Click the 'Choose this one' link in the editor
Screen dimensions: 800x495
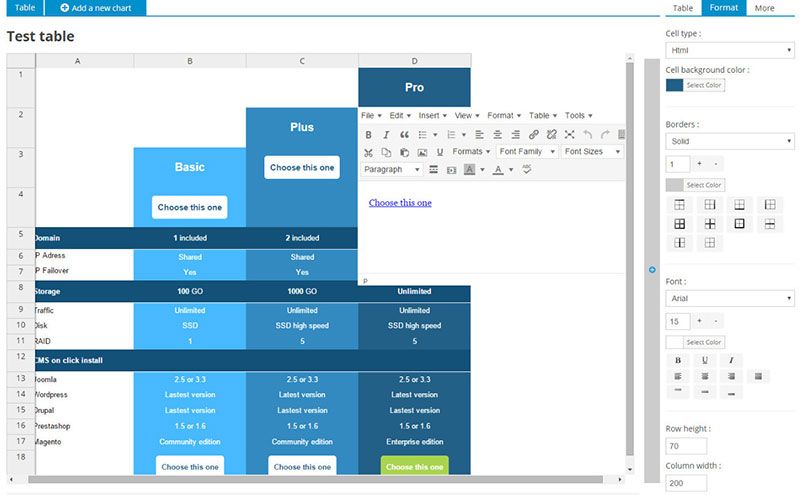[x=400, y=203]
